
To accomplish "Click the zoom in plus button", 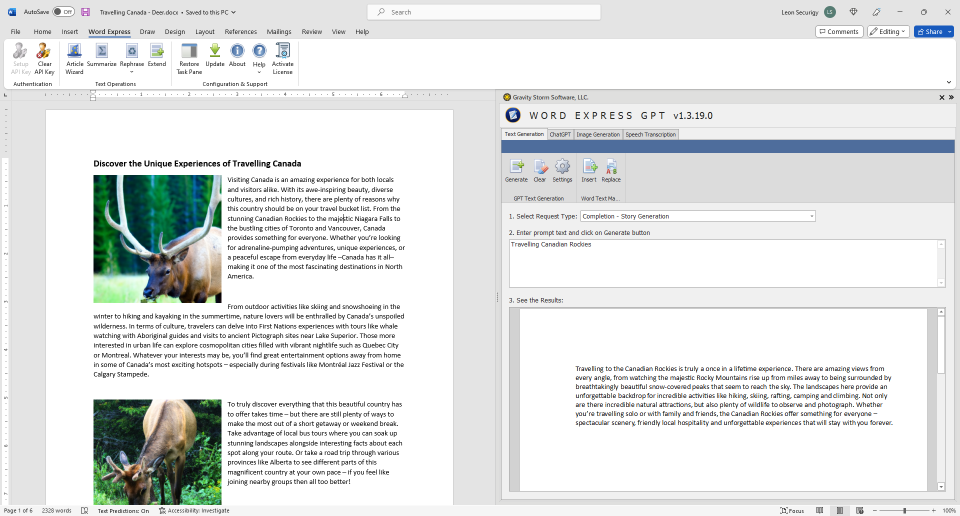I will (934, 510).
